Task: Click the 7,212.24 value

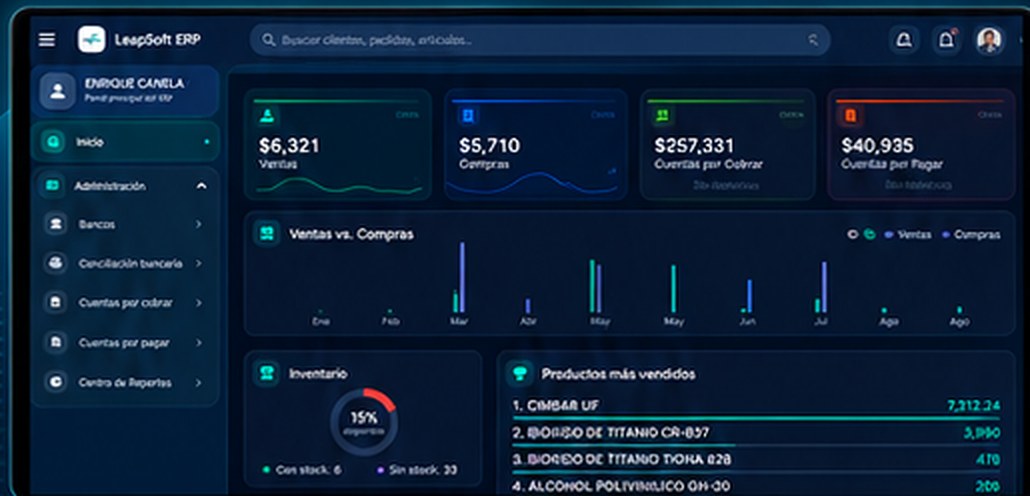Action: pyautogui.click(x=974, y=406)
